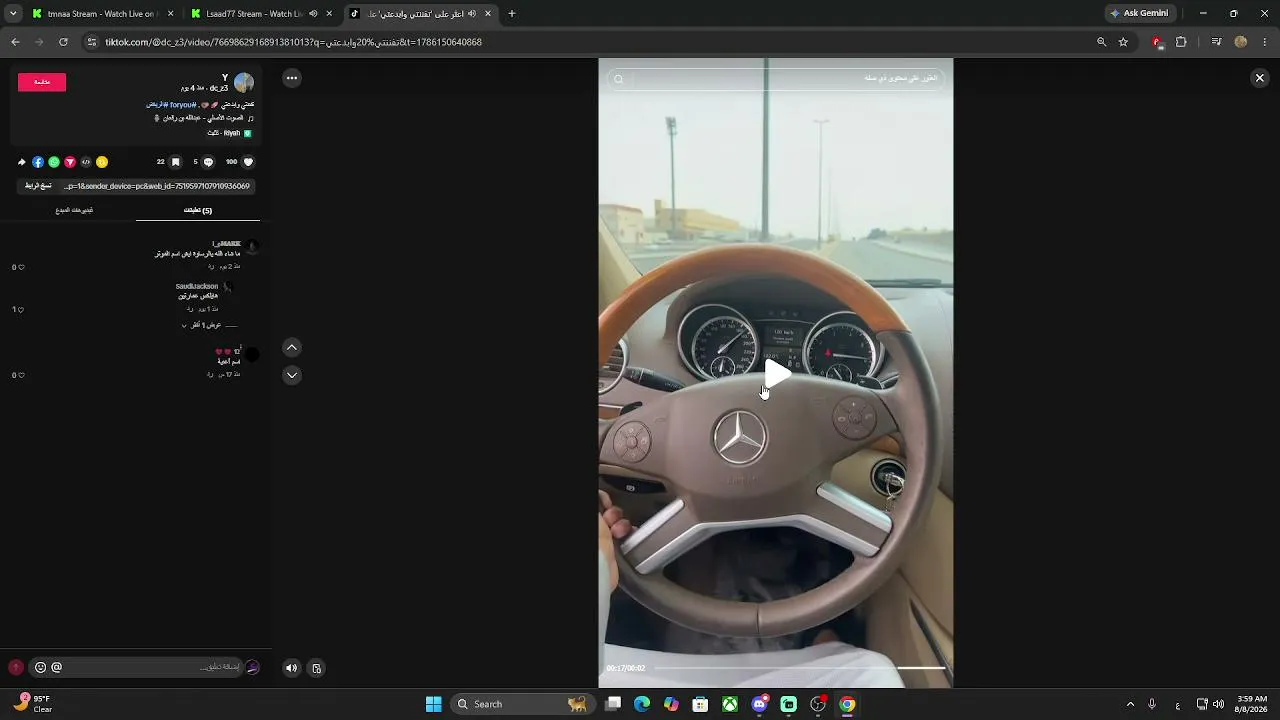Select the comments (5) tab

(x=198, y=210)
